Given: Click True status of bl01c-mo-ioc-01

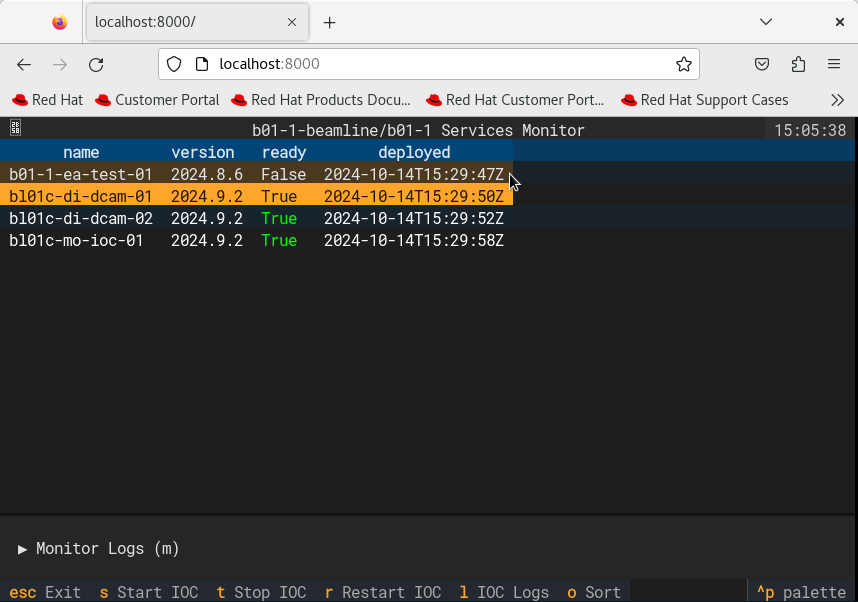Looking at the screenshot, I should [279, 240].
